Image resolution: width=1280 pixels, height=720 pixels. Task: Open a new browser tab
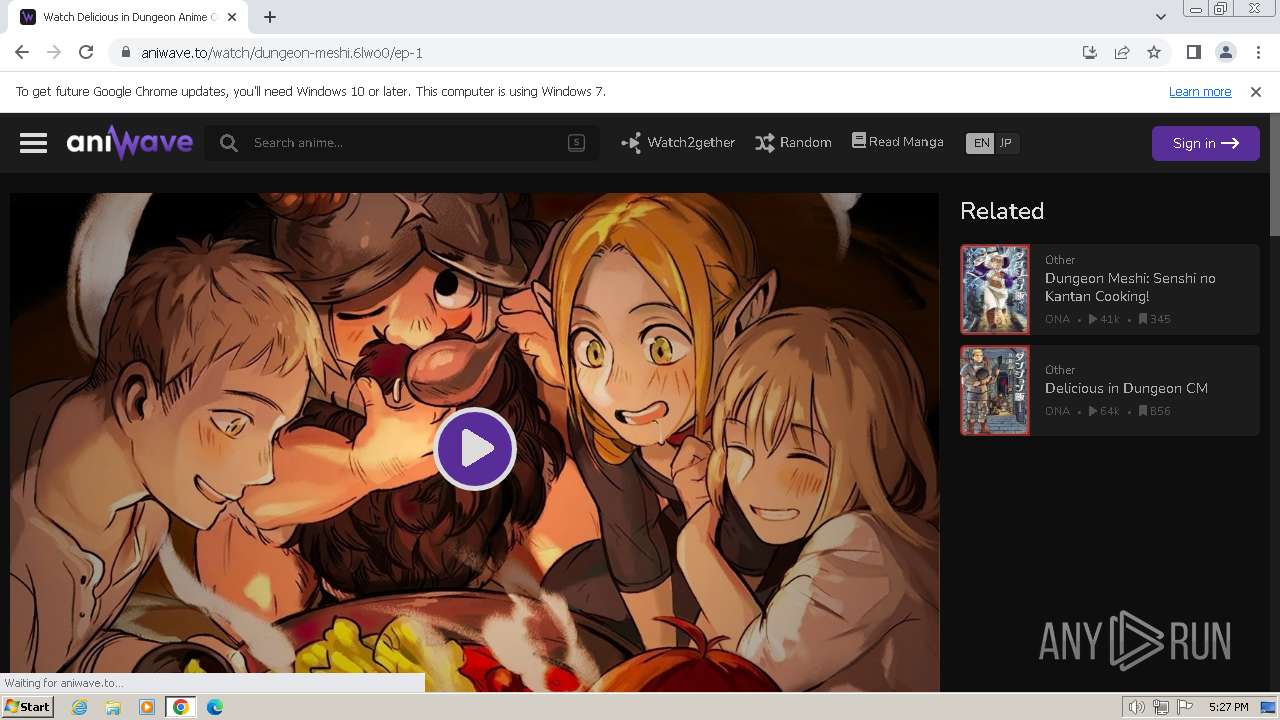tap(270, 17)
